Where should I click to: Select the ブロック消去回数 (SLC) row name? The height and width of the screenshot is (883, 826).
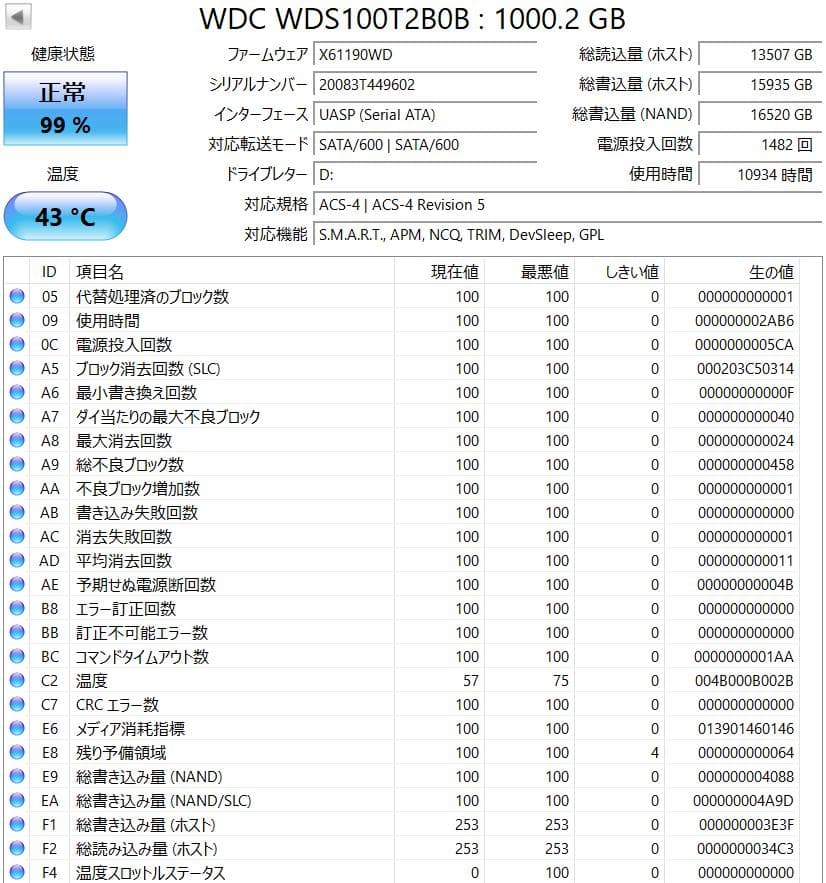pyautogui.click(x=148, y=368)
